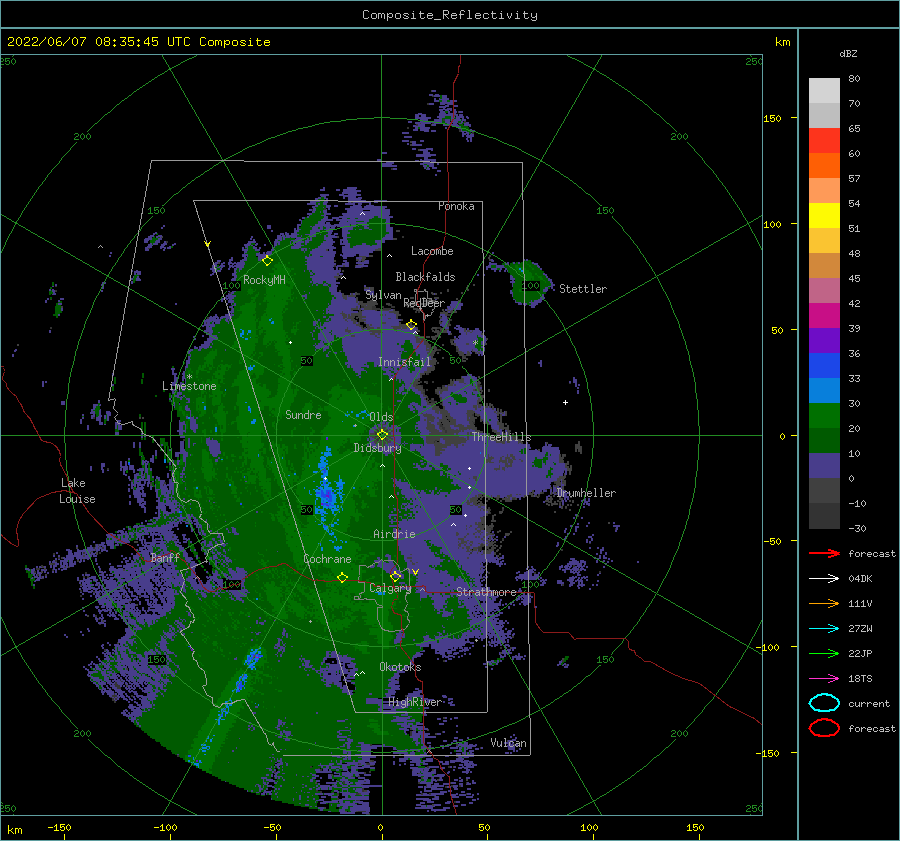This screenshot has width=900, height=841.
Task: Click the Okotoks town label
Action: pos(400,667)
